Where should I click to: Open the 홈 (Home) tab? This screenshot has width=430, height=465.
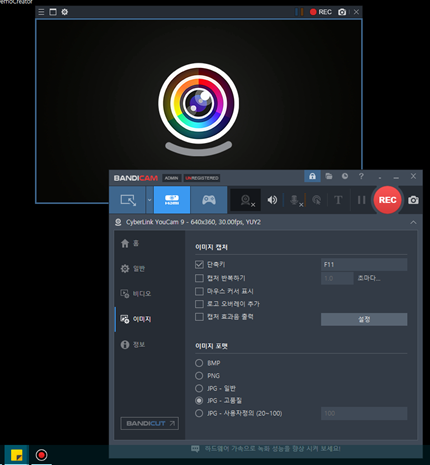click(130, 243)
